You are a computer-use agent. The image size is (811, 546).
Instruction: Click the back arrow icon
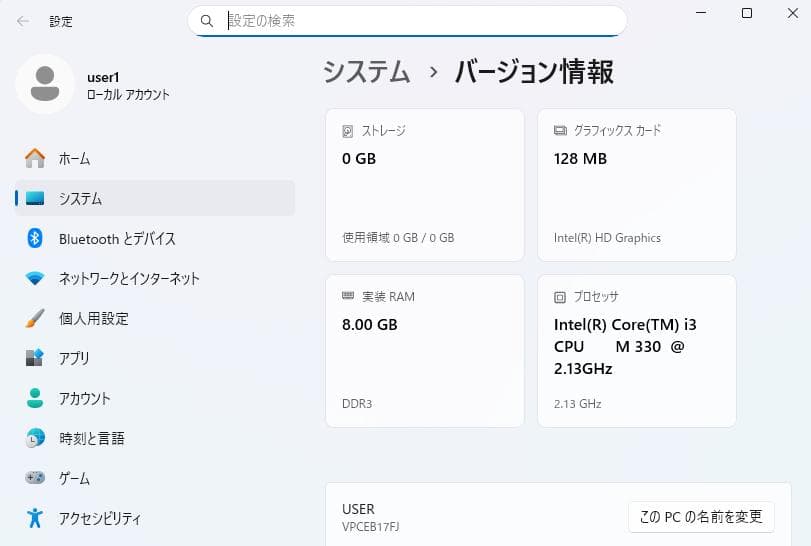23,21
